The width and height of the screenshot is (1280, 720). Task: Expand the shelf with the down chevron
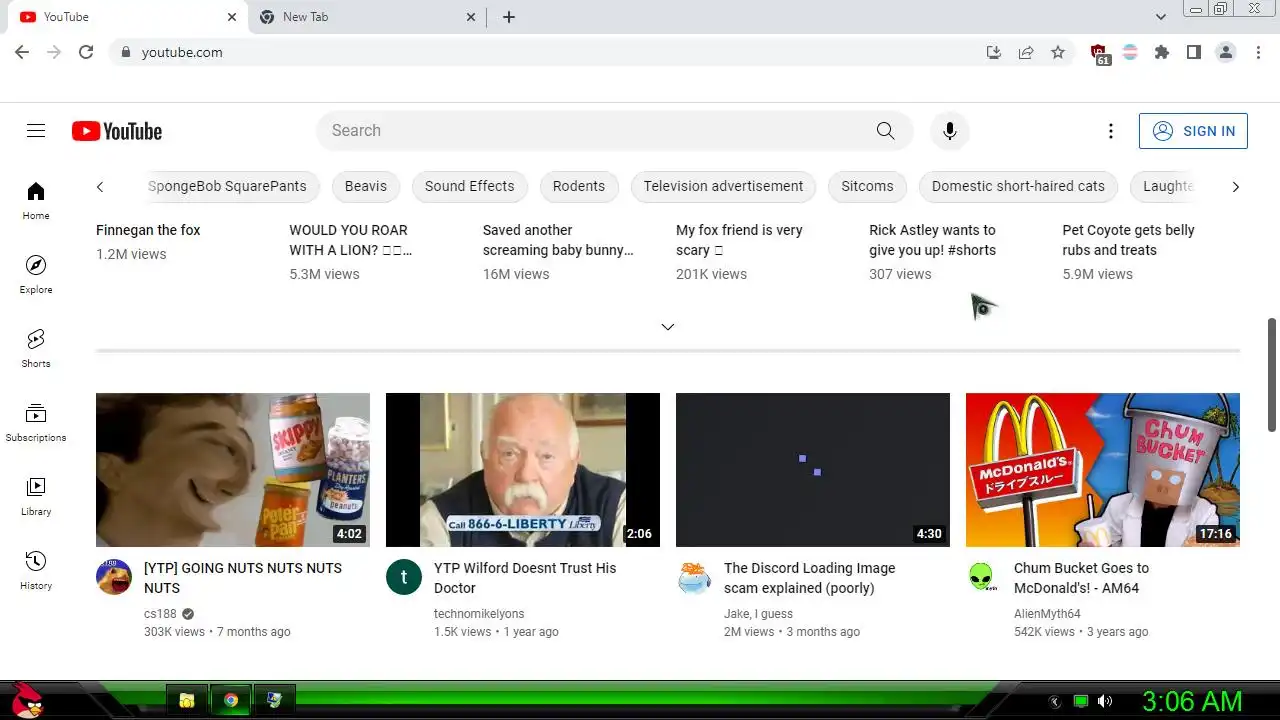[x=668, y=327]
